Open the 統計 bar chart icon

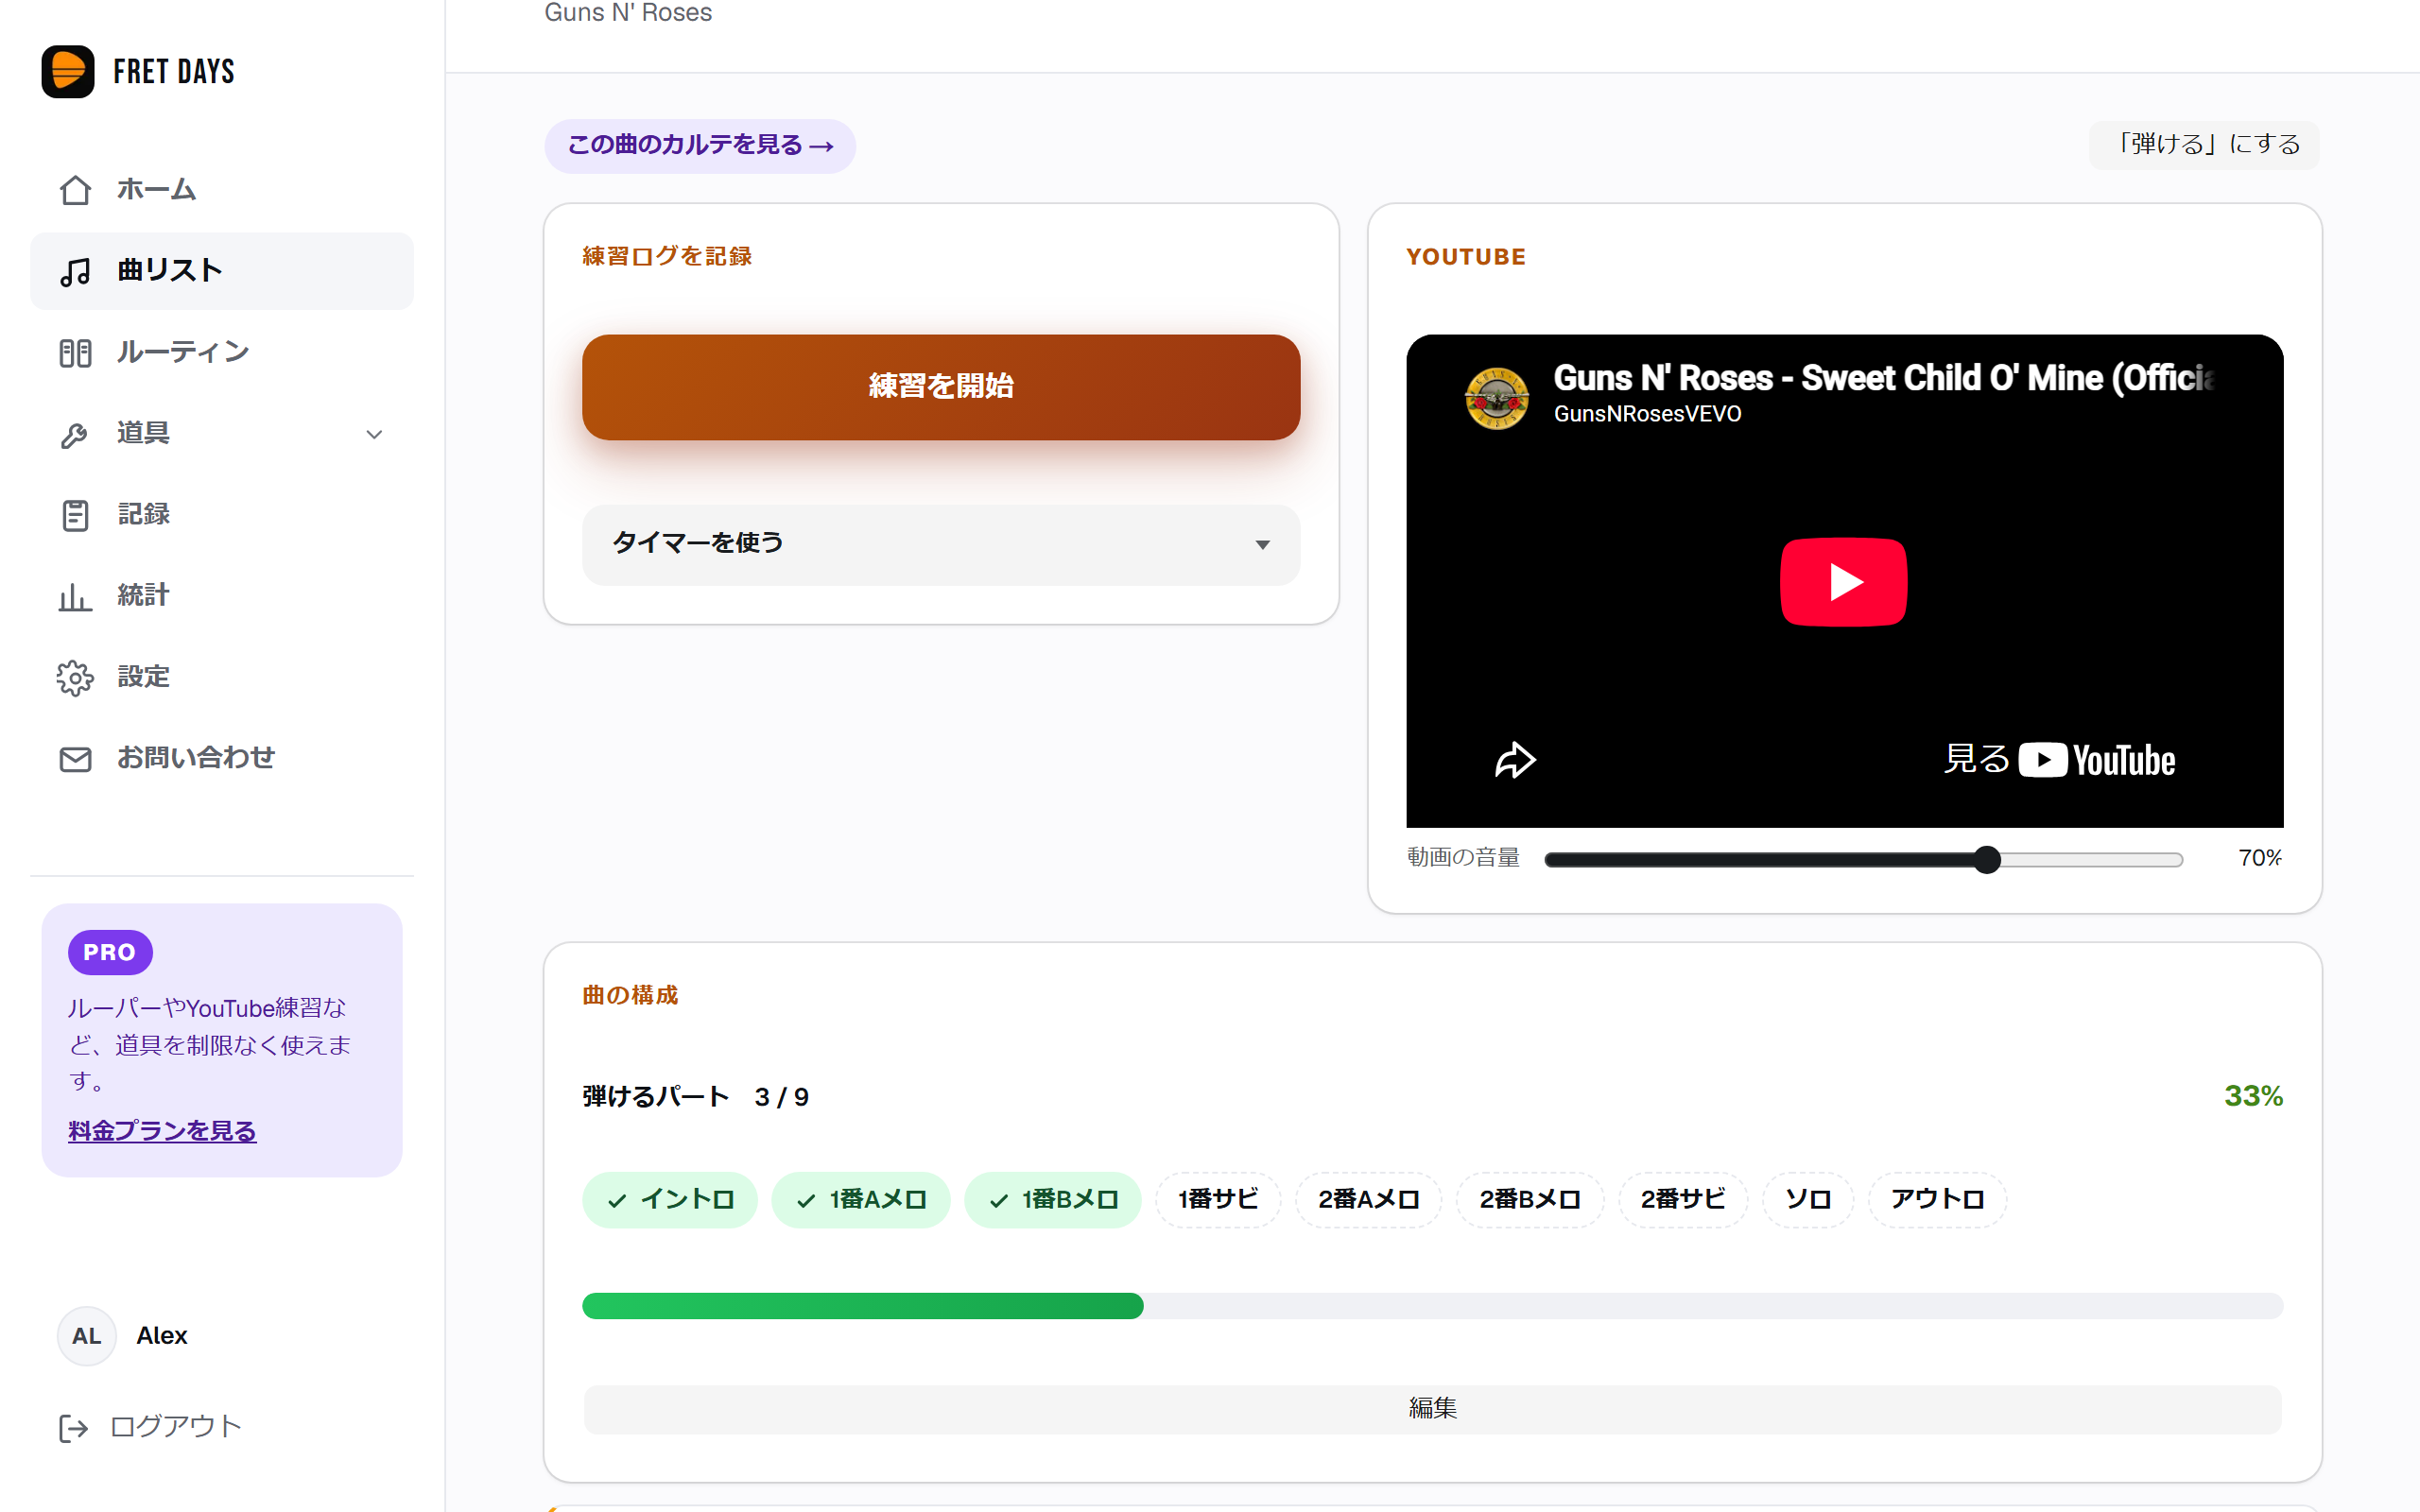(x=75, y=596)
